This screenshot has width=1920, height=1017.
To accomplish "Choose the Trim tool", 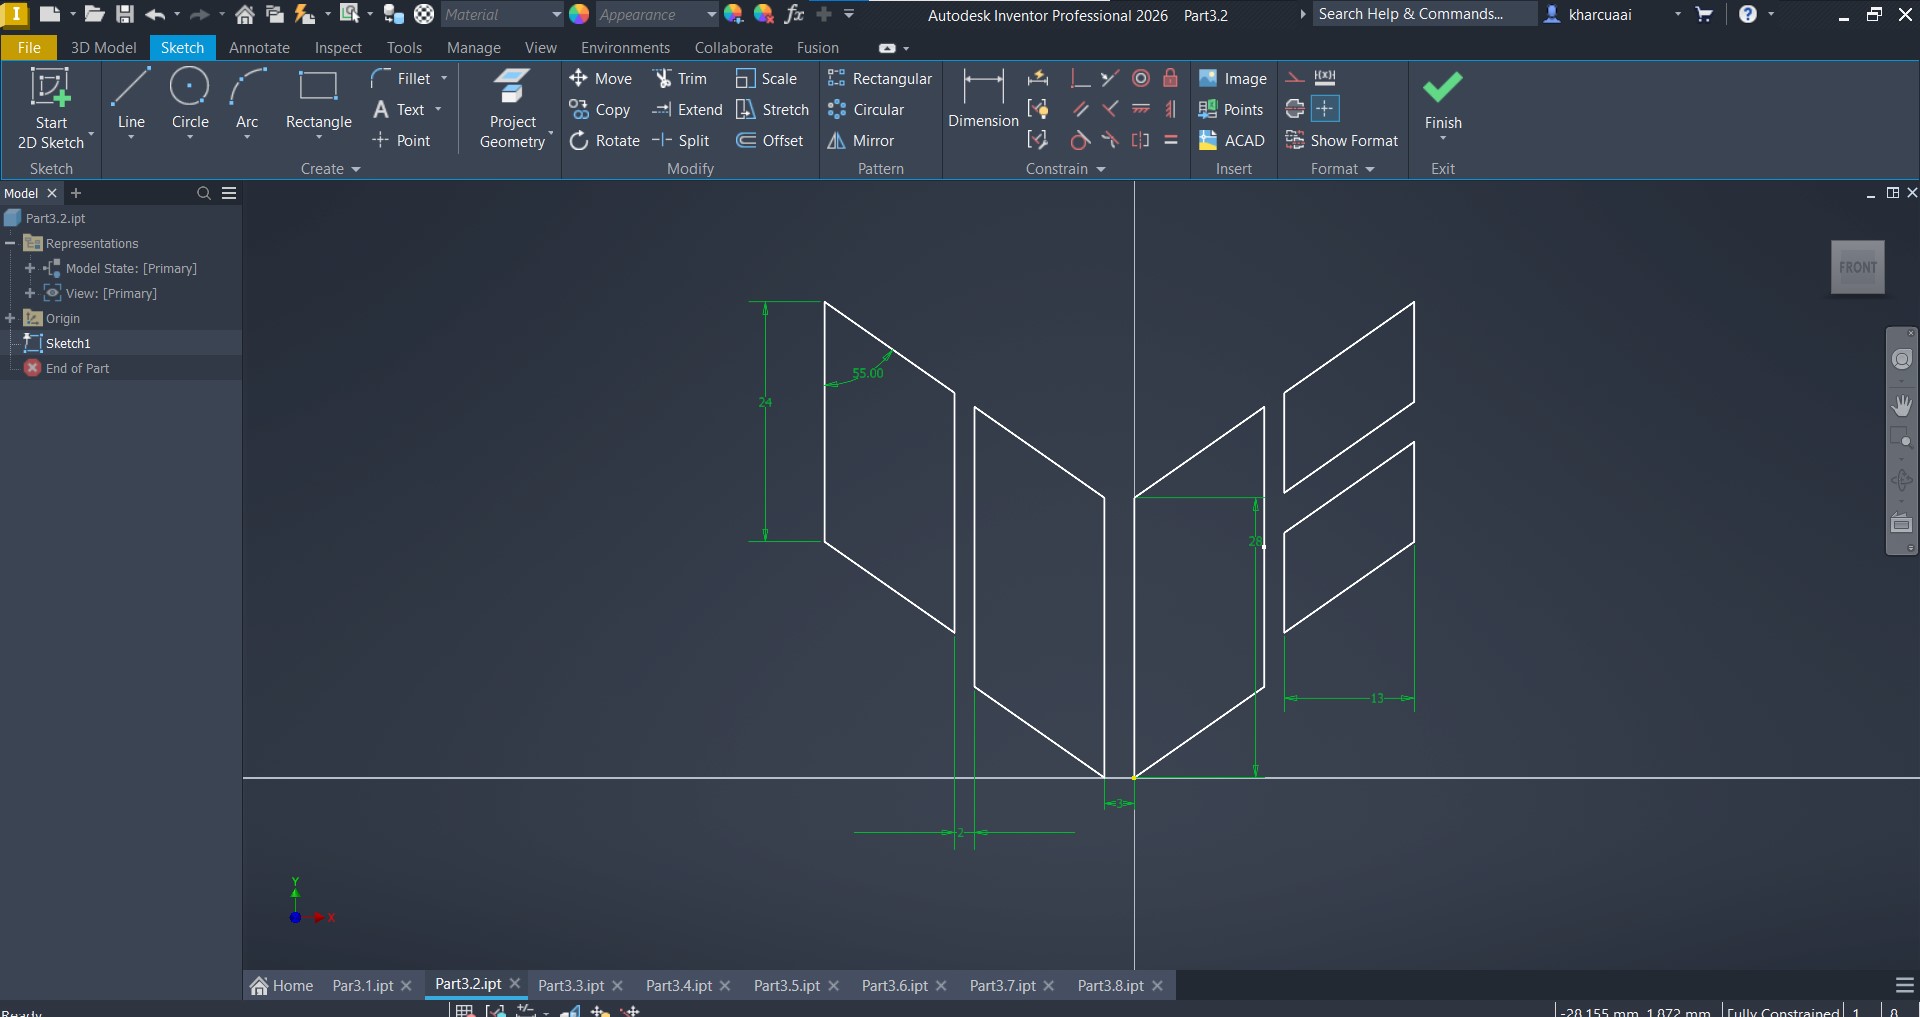I will pyautogui.click(x=680, y=79).
